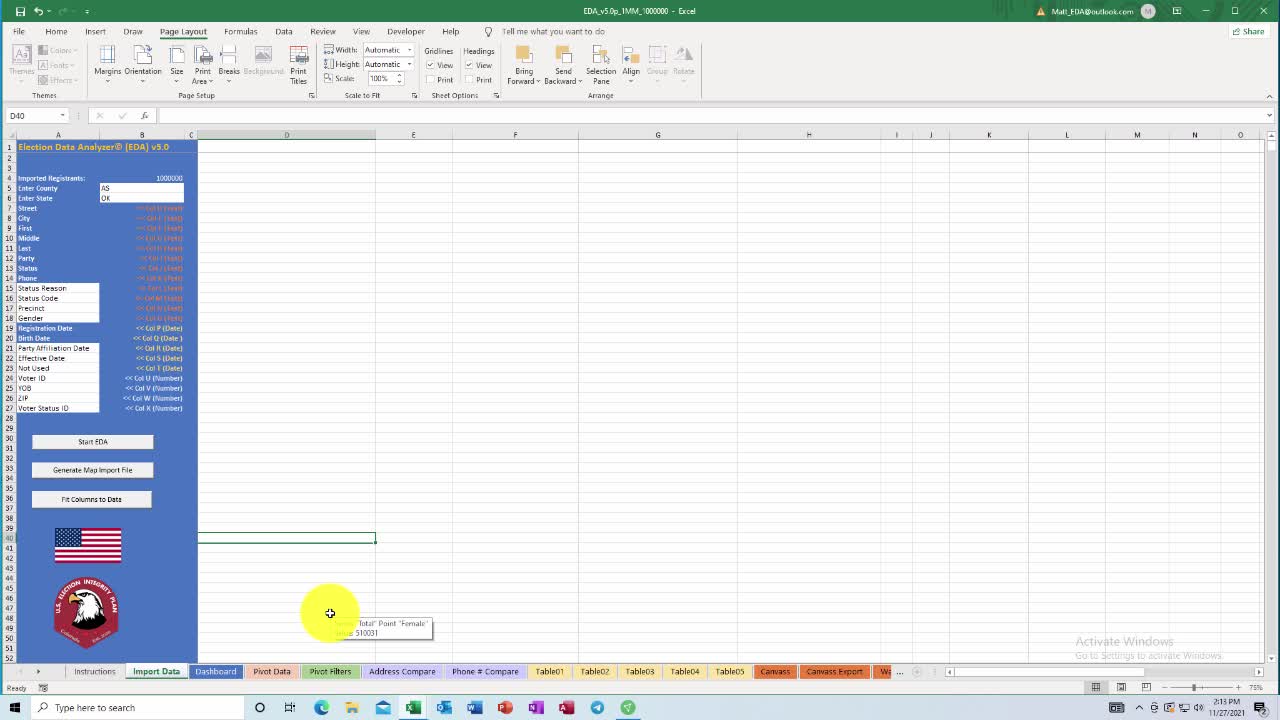This screenshot has height=720, width=1280.
Task: Increase the Scale percentage spinner
Action: (400, 76)
